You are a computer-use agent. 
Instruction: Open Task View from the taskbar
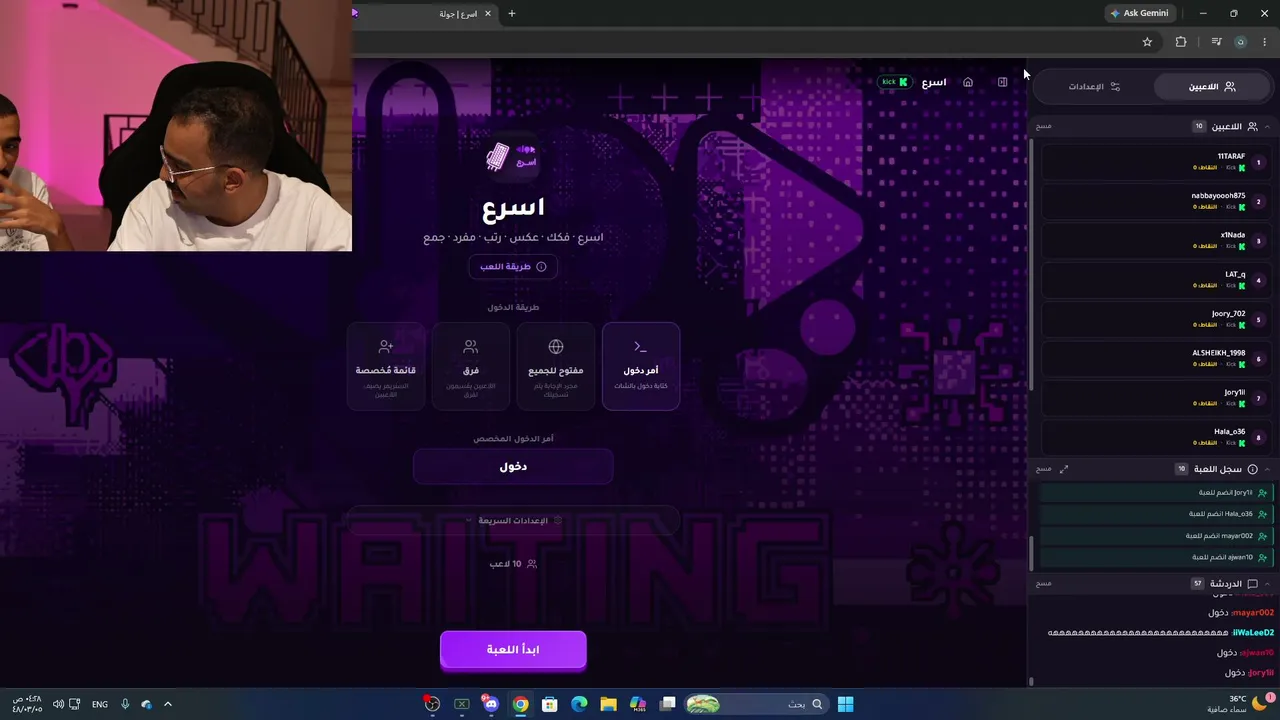(667, 704)
